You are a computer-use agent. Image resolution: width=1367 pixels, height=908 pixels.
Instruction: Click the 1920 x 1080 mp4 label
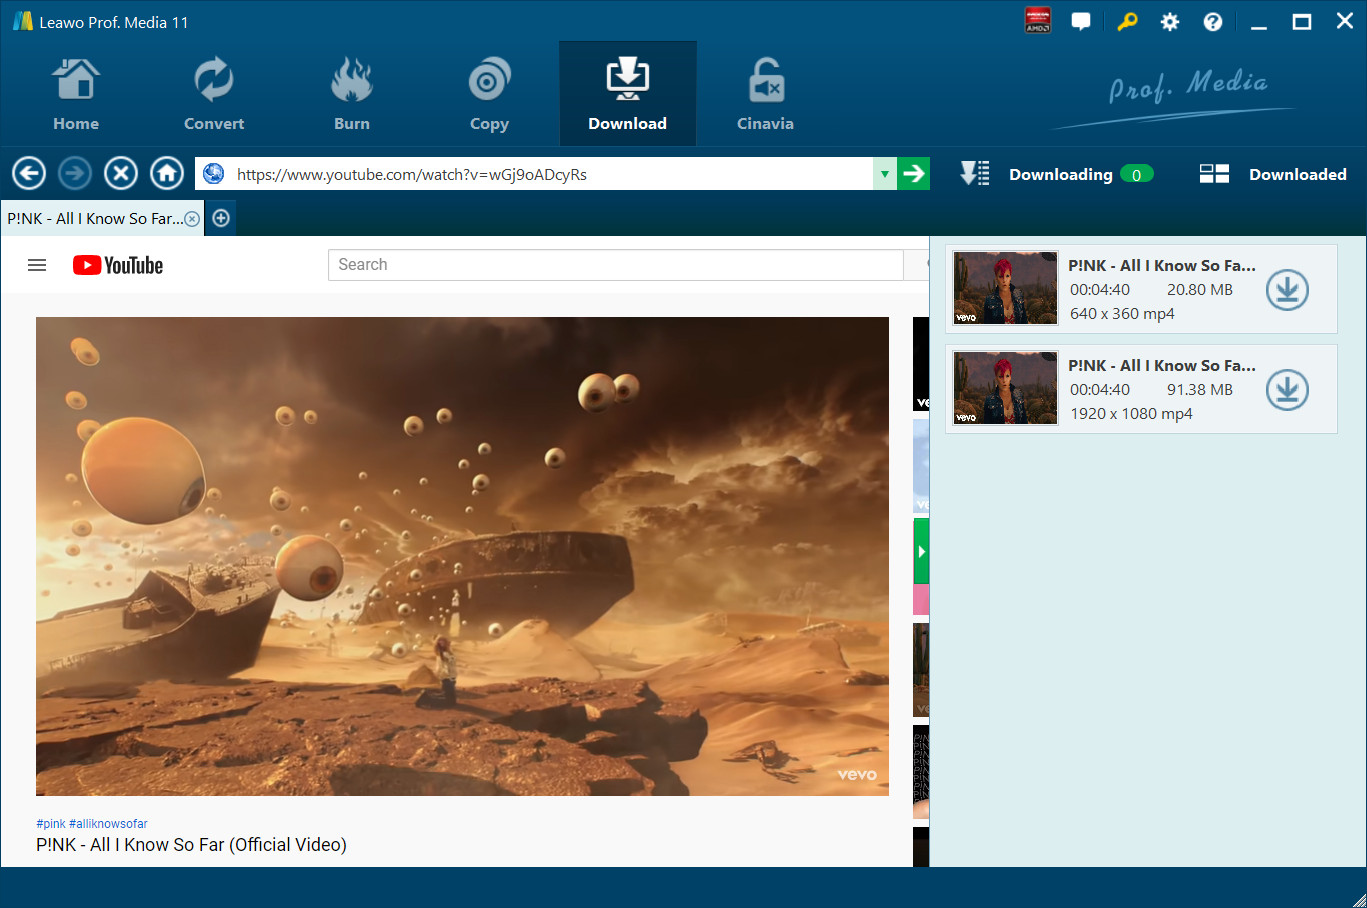click(1131, 414)
